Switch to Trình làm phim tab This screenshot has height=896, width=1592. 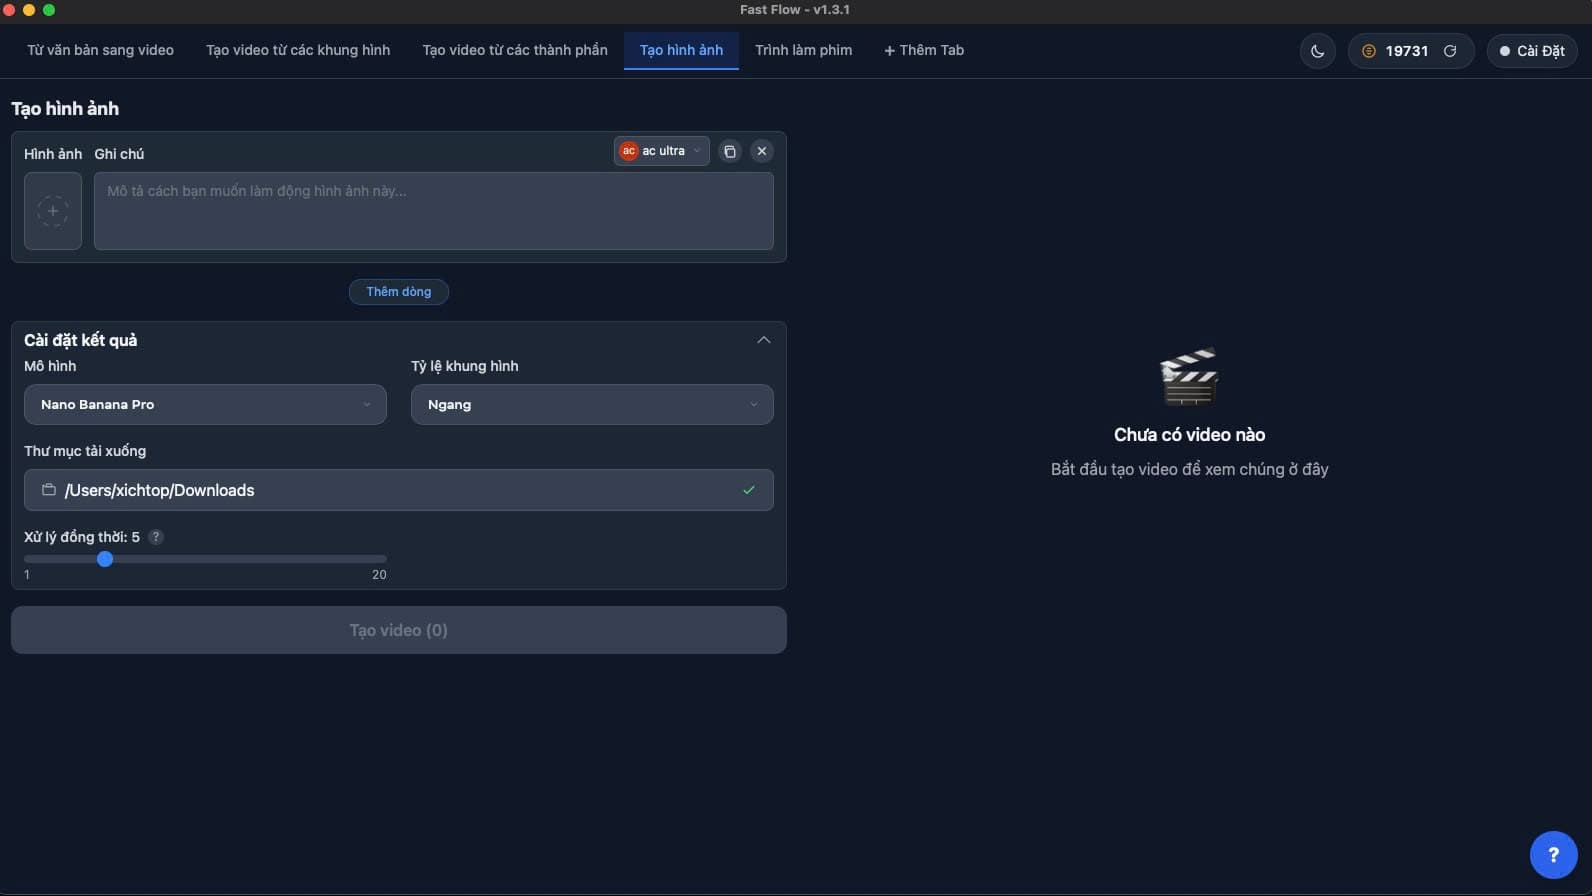pyautogui.click(x=803, y=50)
